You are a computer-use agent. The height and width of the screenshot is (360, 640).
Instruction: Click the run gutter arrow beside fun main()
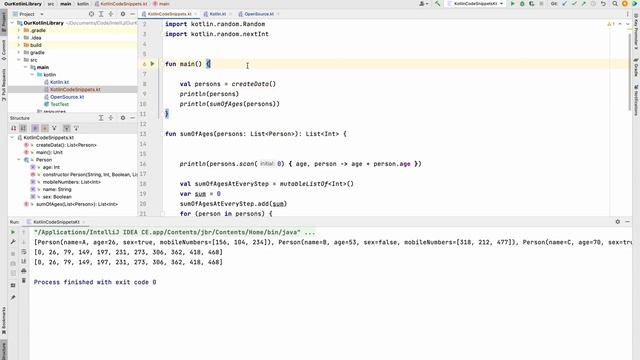152,64
